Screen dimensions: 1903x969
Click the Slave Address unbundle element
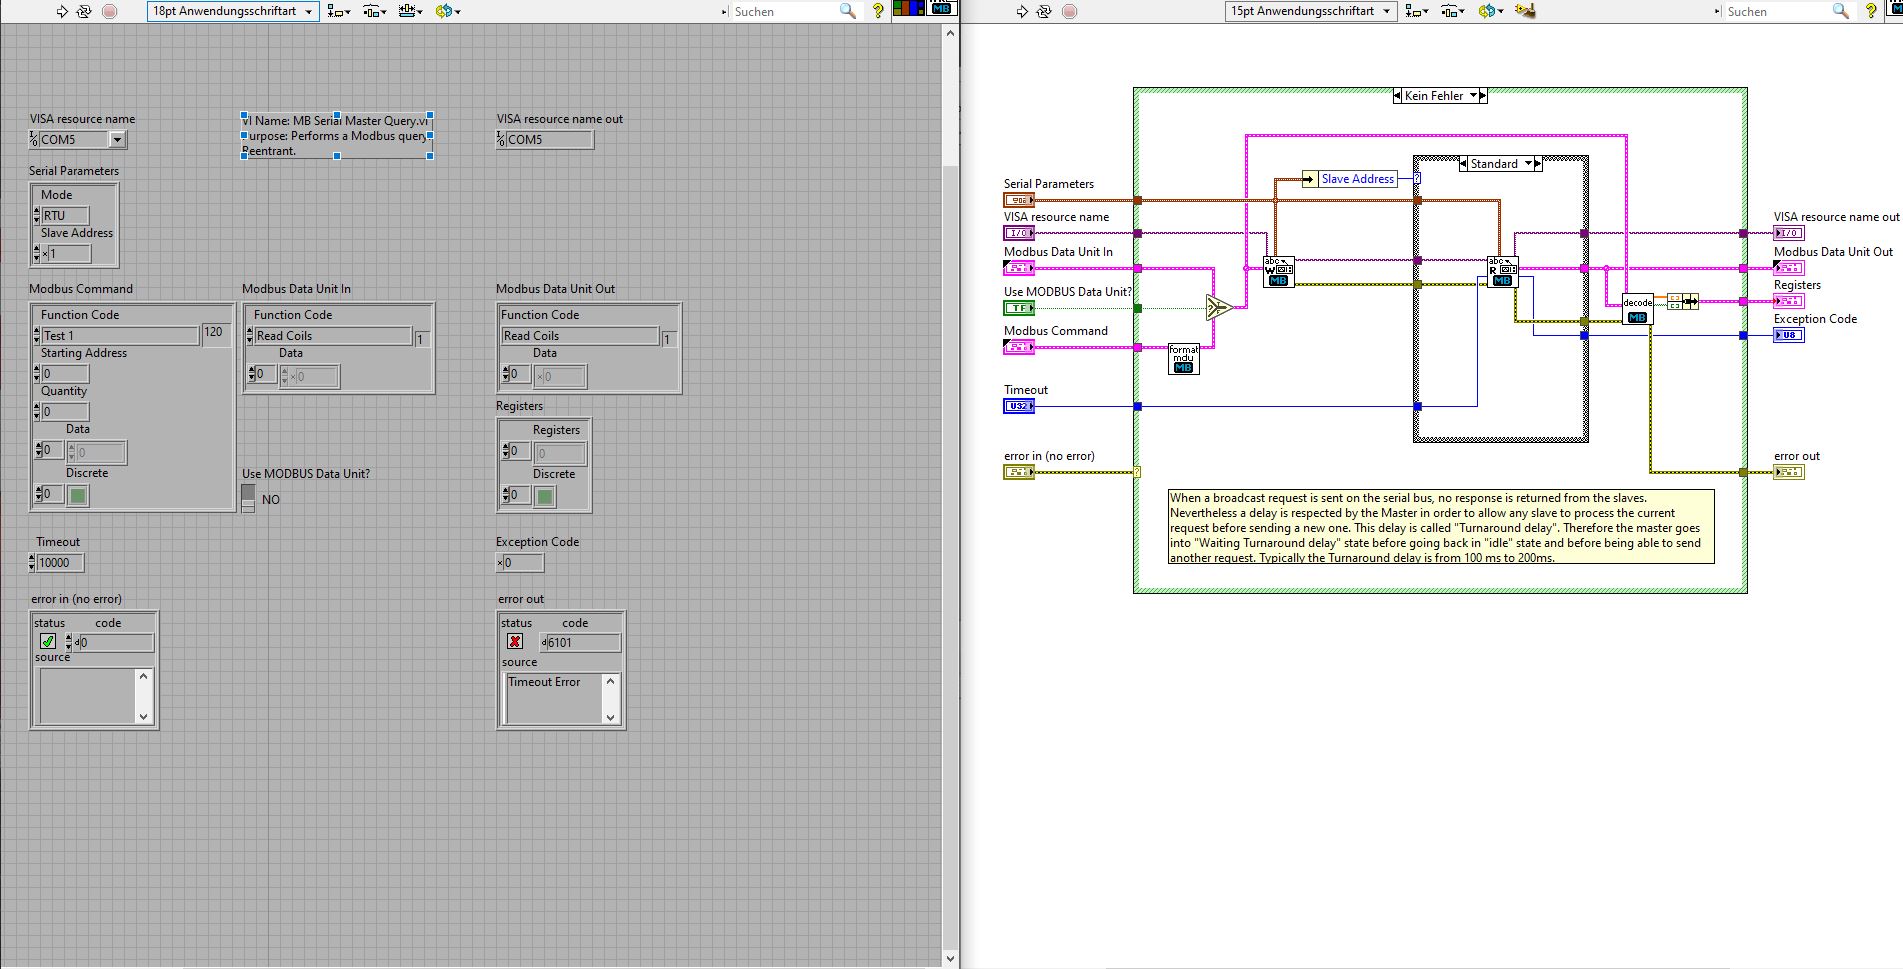pos(1356,179)
